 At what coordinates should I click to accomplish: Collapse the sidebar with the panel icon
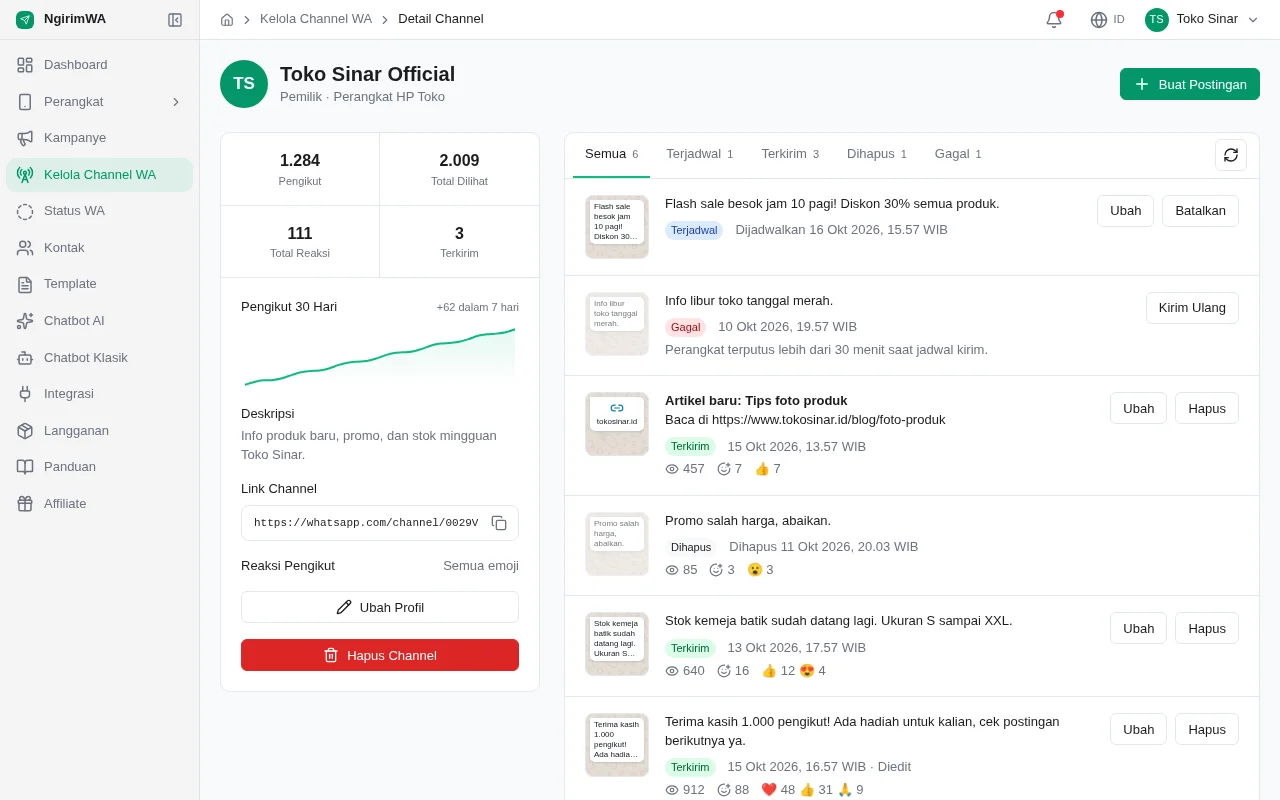pos(175,19)
